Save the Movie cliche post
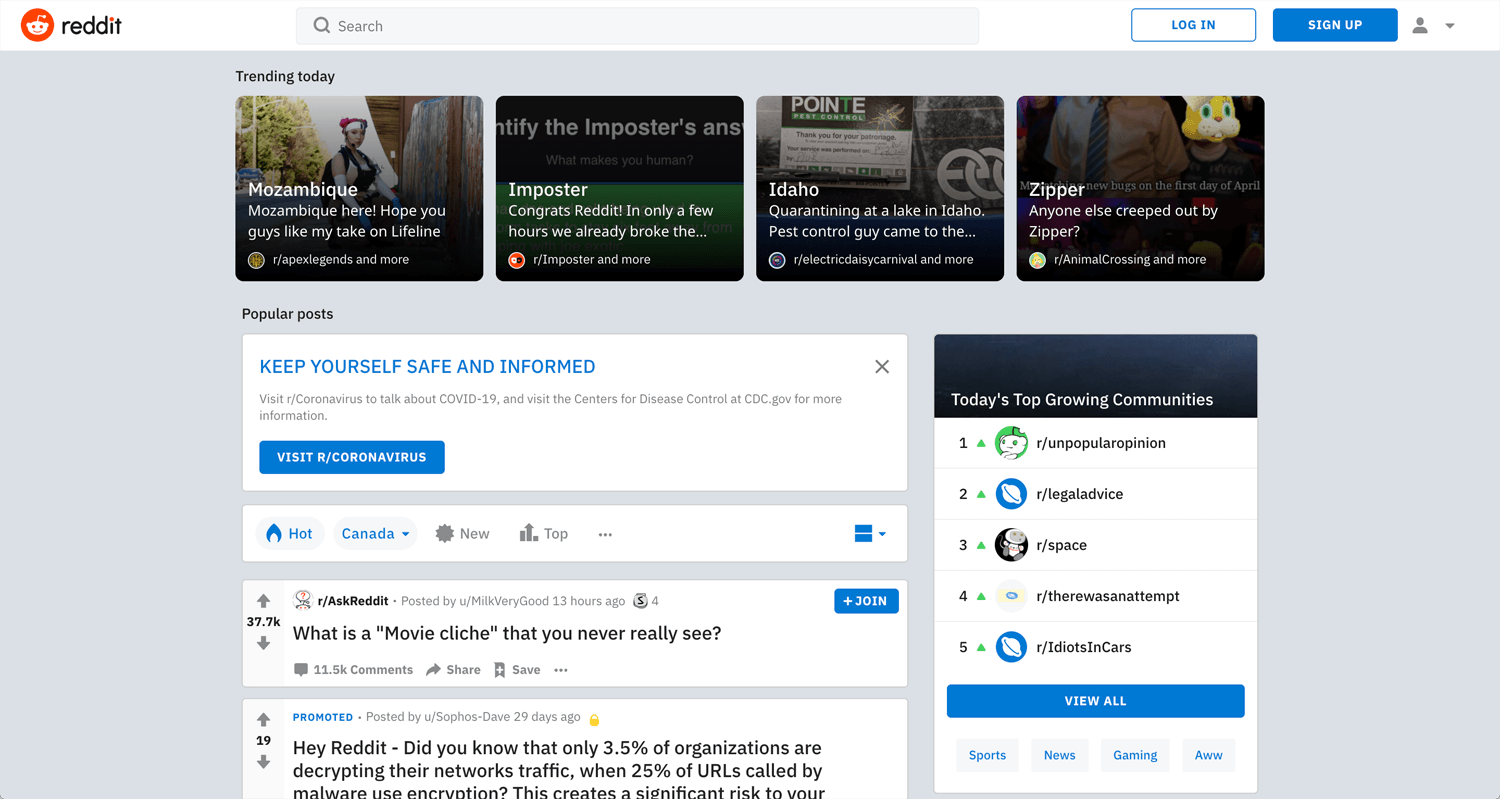Image resolution: width=1500 pixels, height=799 pixels. coord(517,670)
